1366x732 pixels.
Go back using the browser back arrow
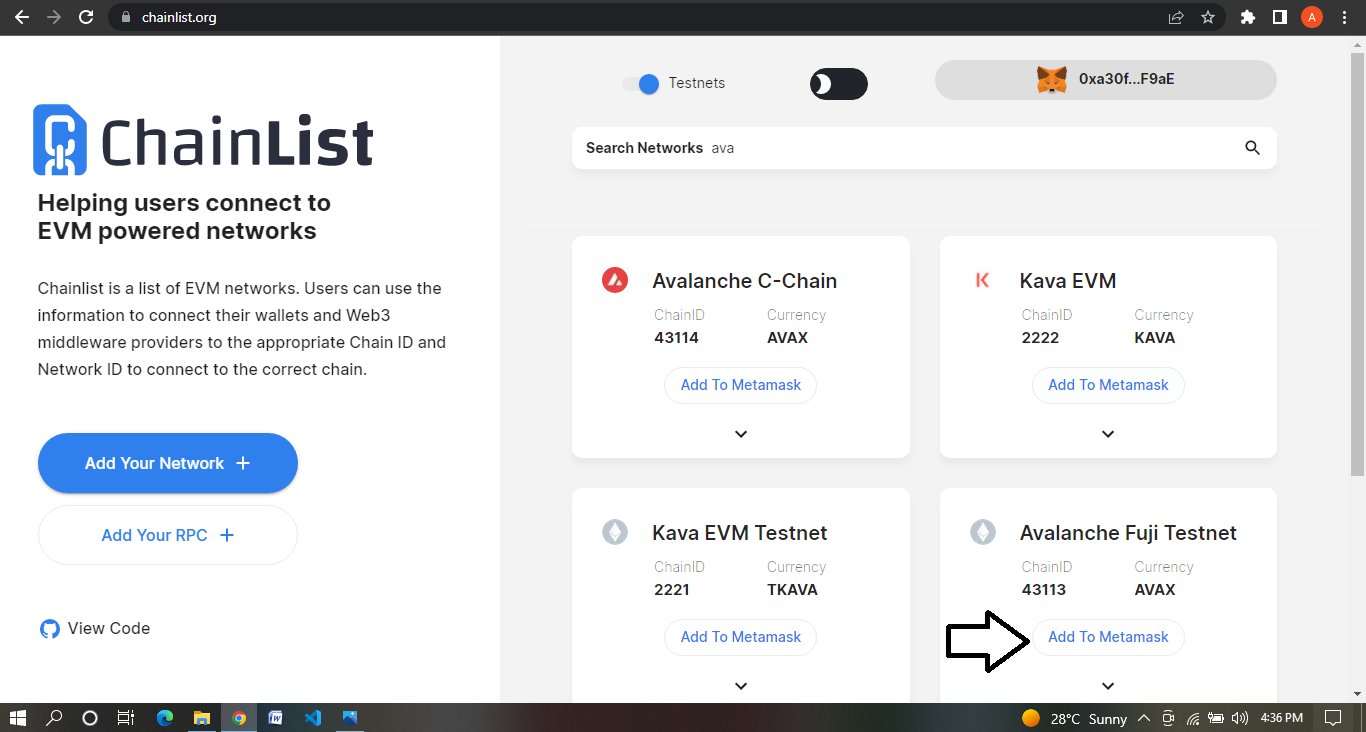point(21,17)
